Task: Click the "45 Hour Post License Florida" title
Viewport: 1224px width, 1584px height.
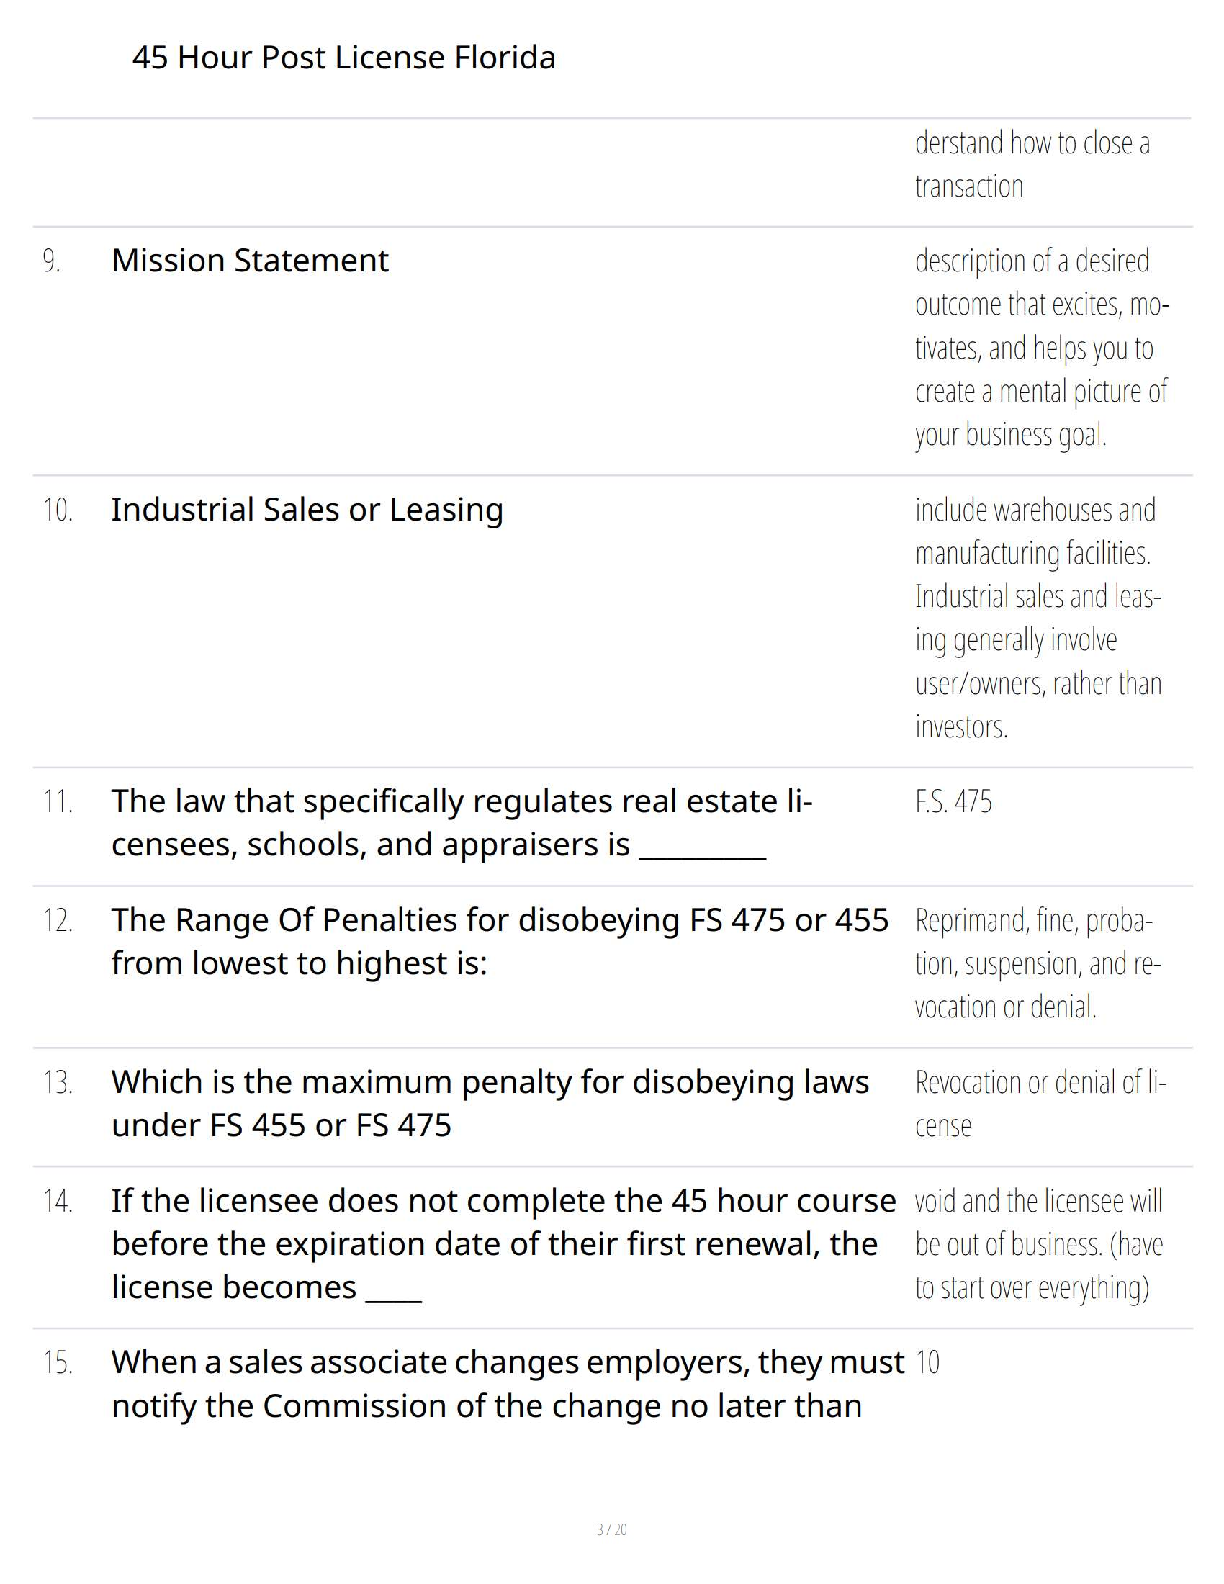Action: click(x=343, y=57)
